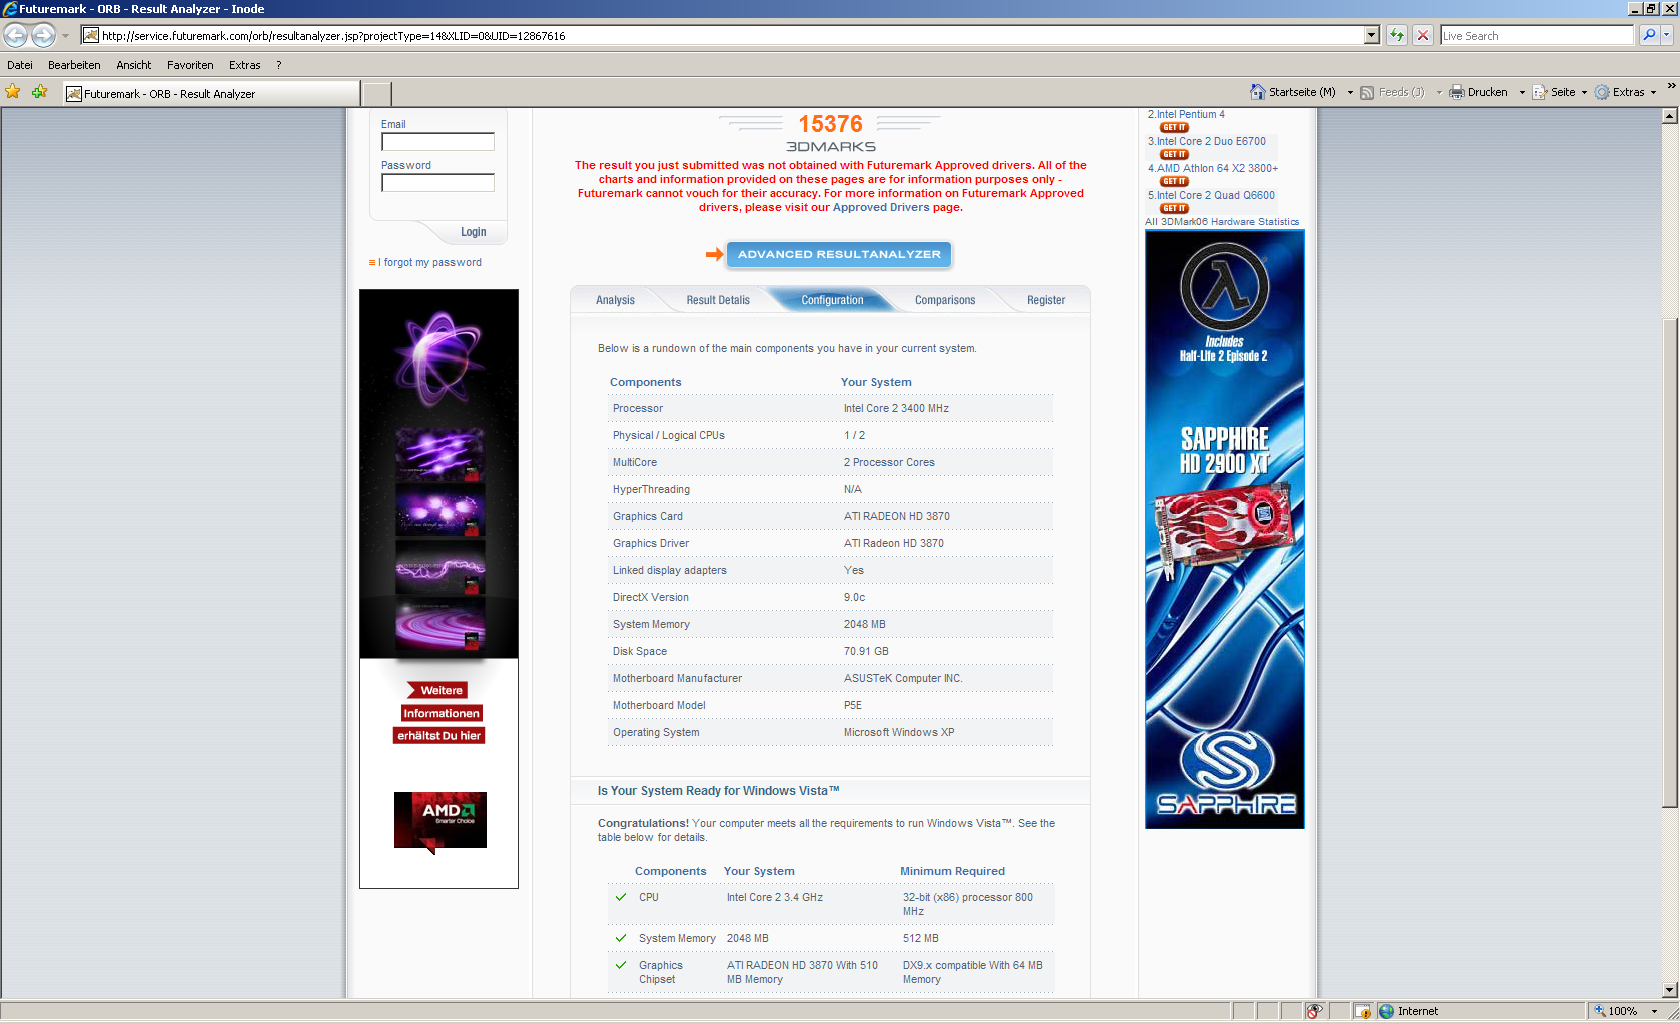Open All 3DMark06 Hardware Statistics link
The height and width of the screenshot is (1024, 1680).
tap(1222, 222)
